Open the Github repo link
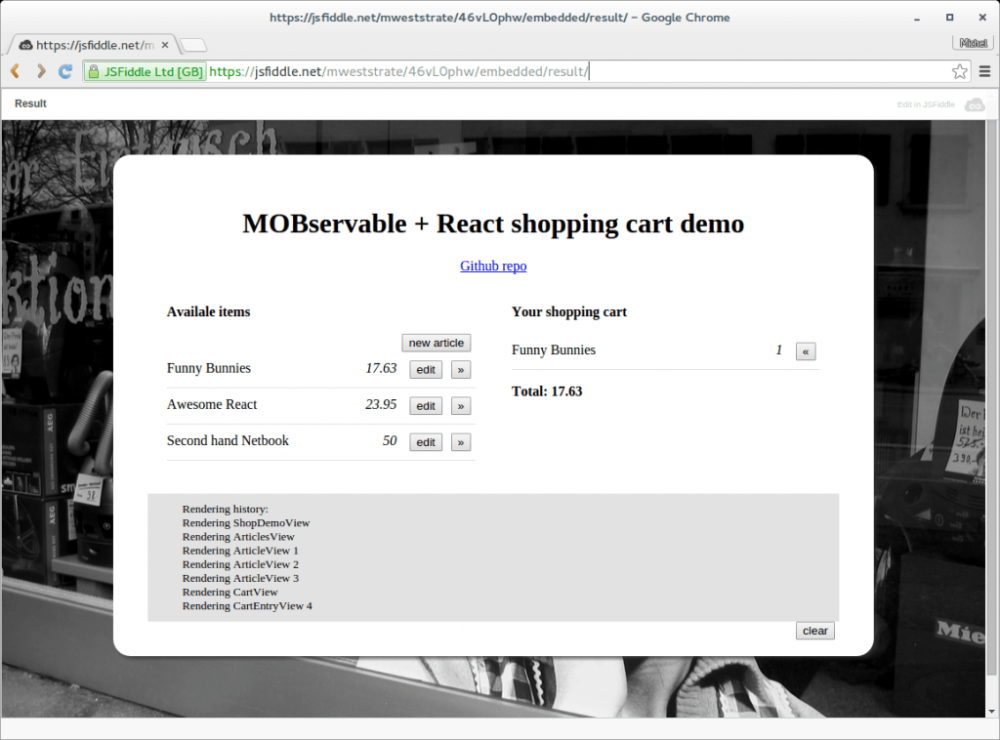 tap(493, 266)
